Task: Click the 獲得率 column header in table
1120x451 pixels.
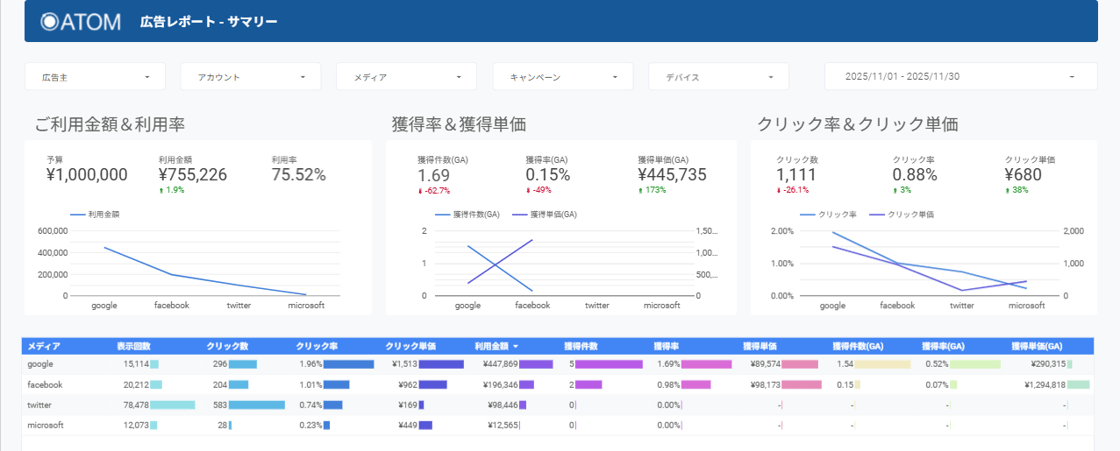Action: [667, 346]
